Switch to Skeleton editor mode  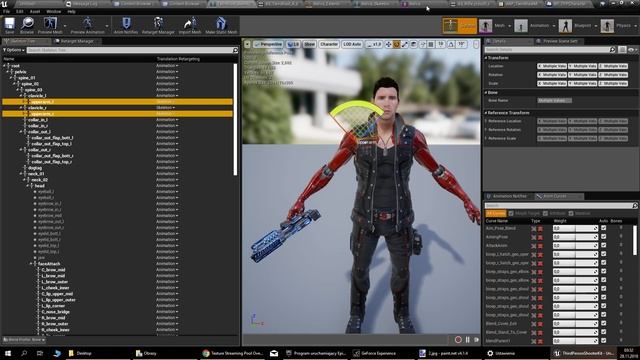pos(460,26)
